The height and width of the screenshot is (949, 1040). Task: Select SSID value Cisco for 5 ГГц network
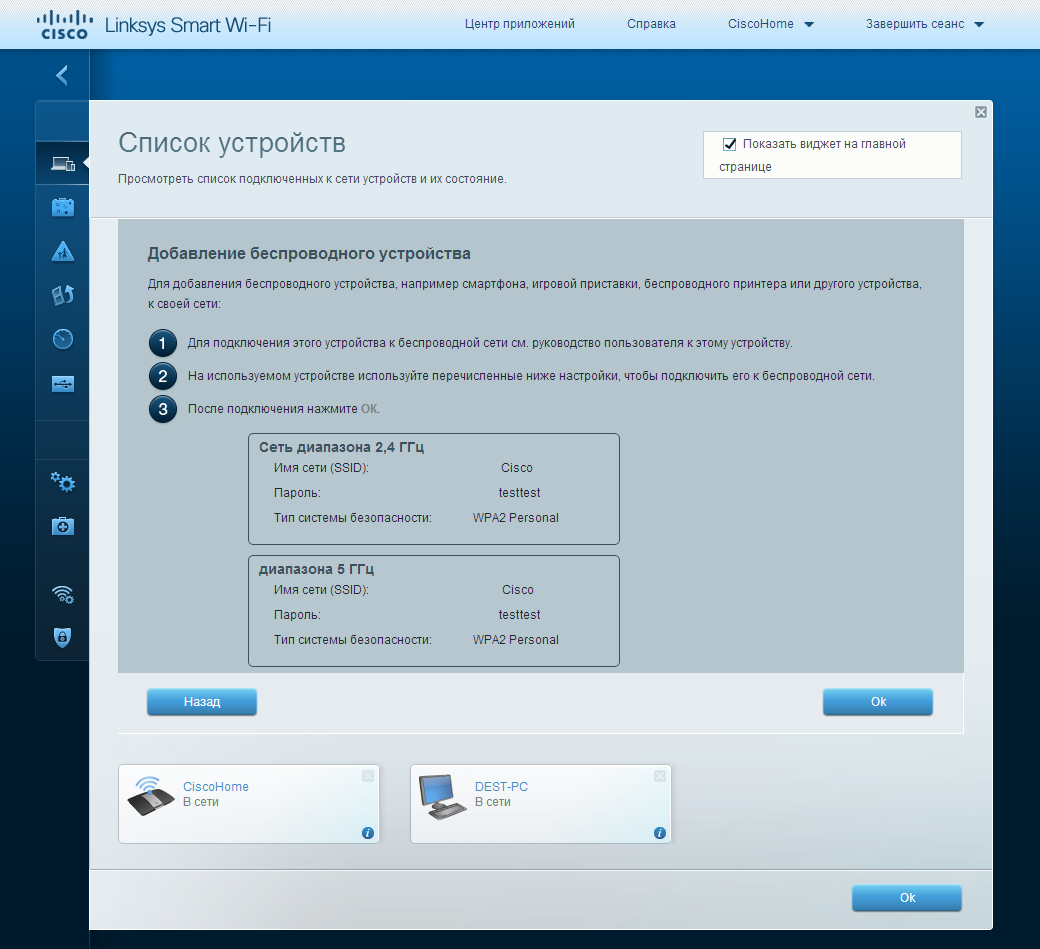point(517,590)
